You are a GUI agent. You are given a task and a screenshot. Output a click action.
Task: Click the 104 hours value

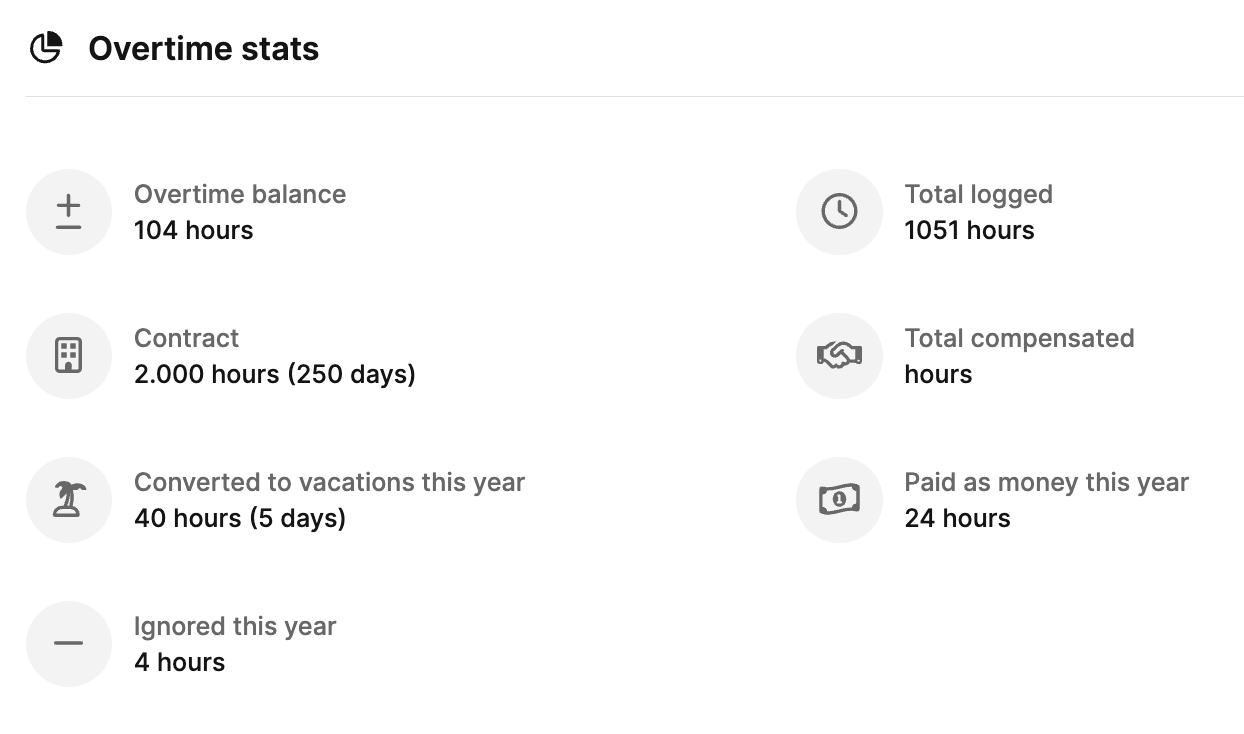point(193,230)
